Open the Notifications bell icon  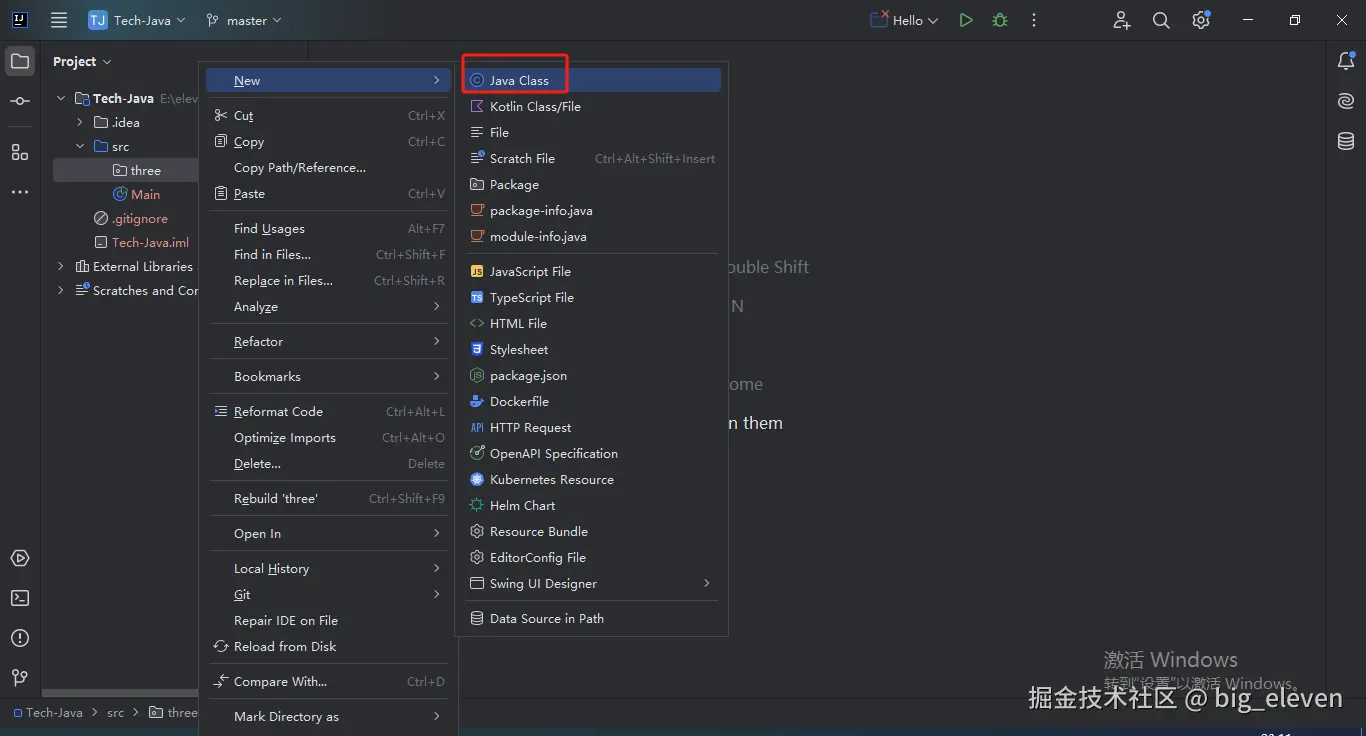tap(1346, 61)
